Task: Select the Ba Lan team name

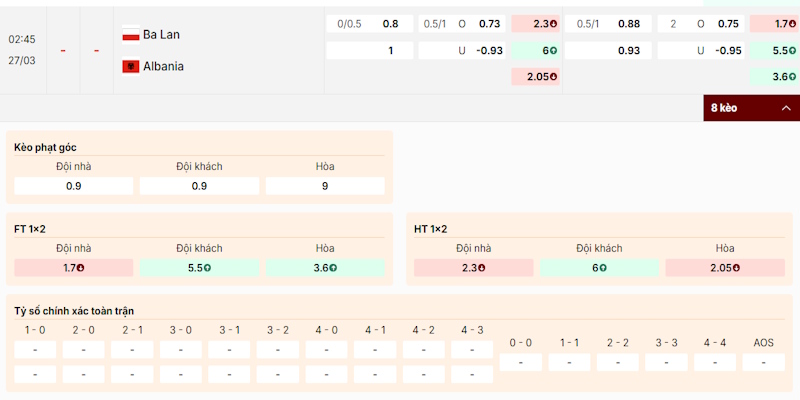Action: (x=163, y=34)
